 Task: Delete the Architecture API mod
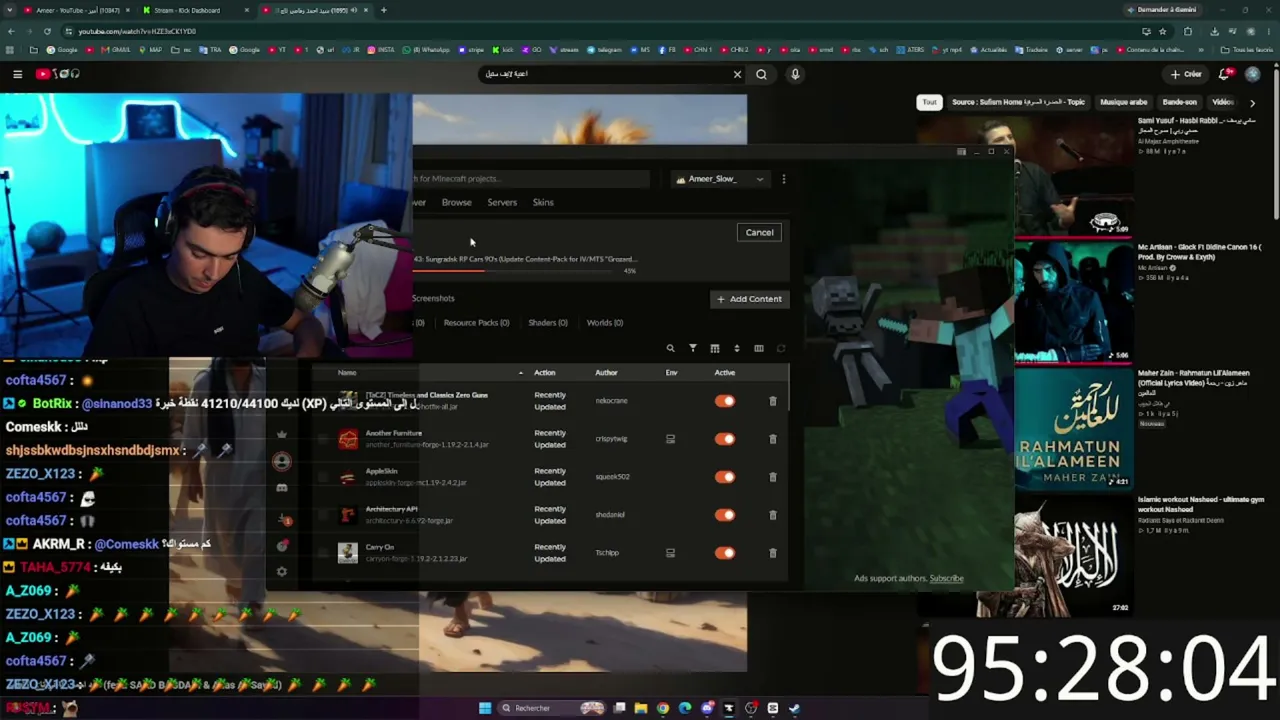click(772, 515)
